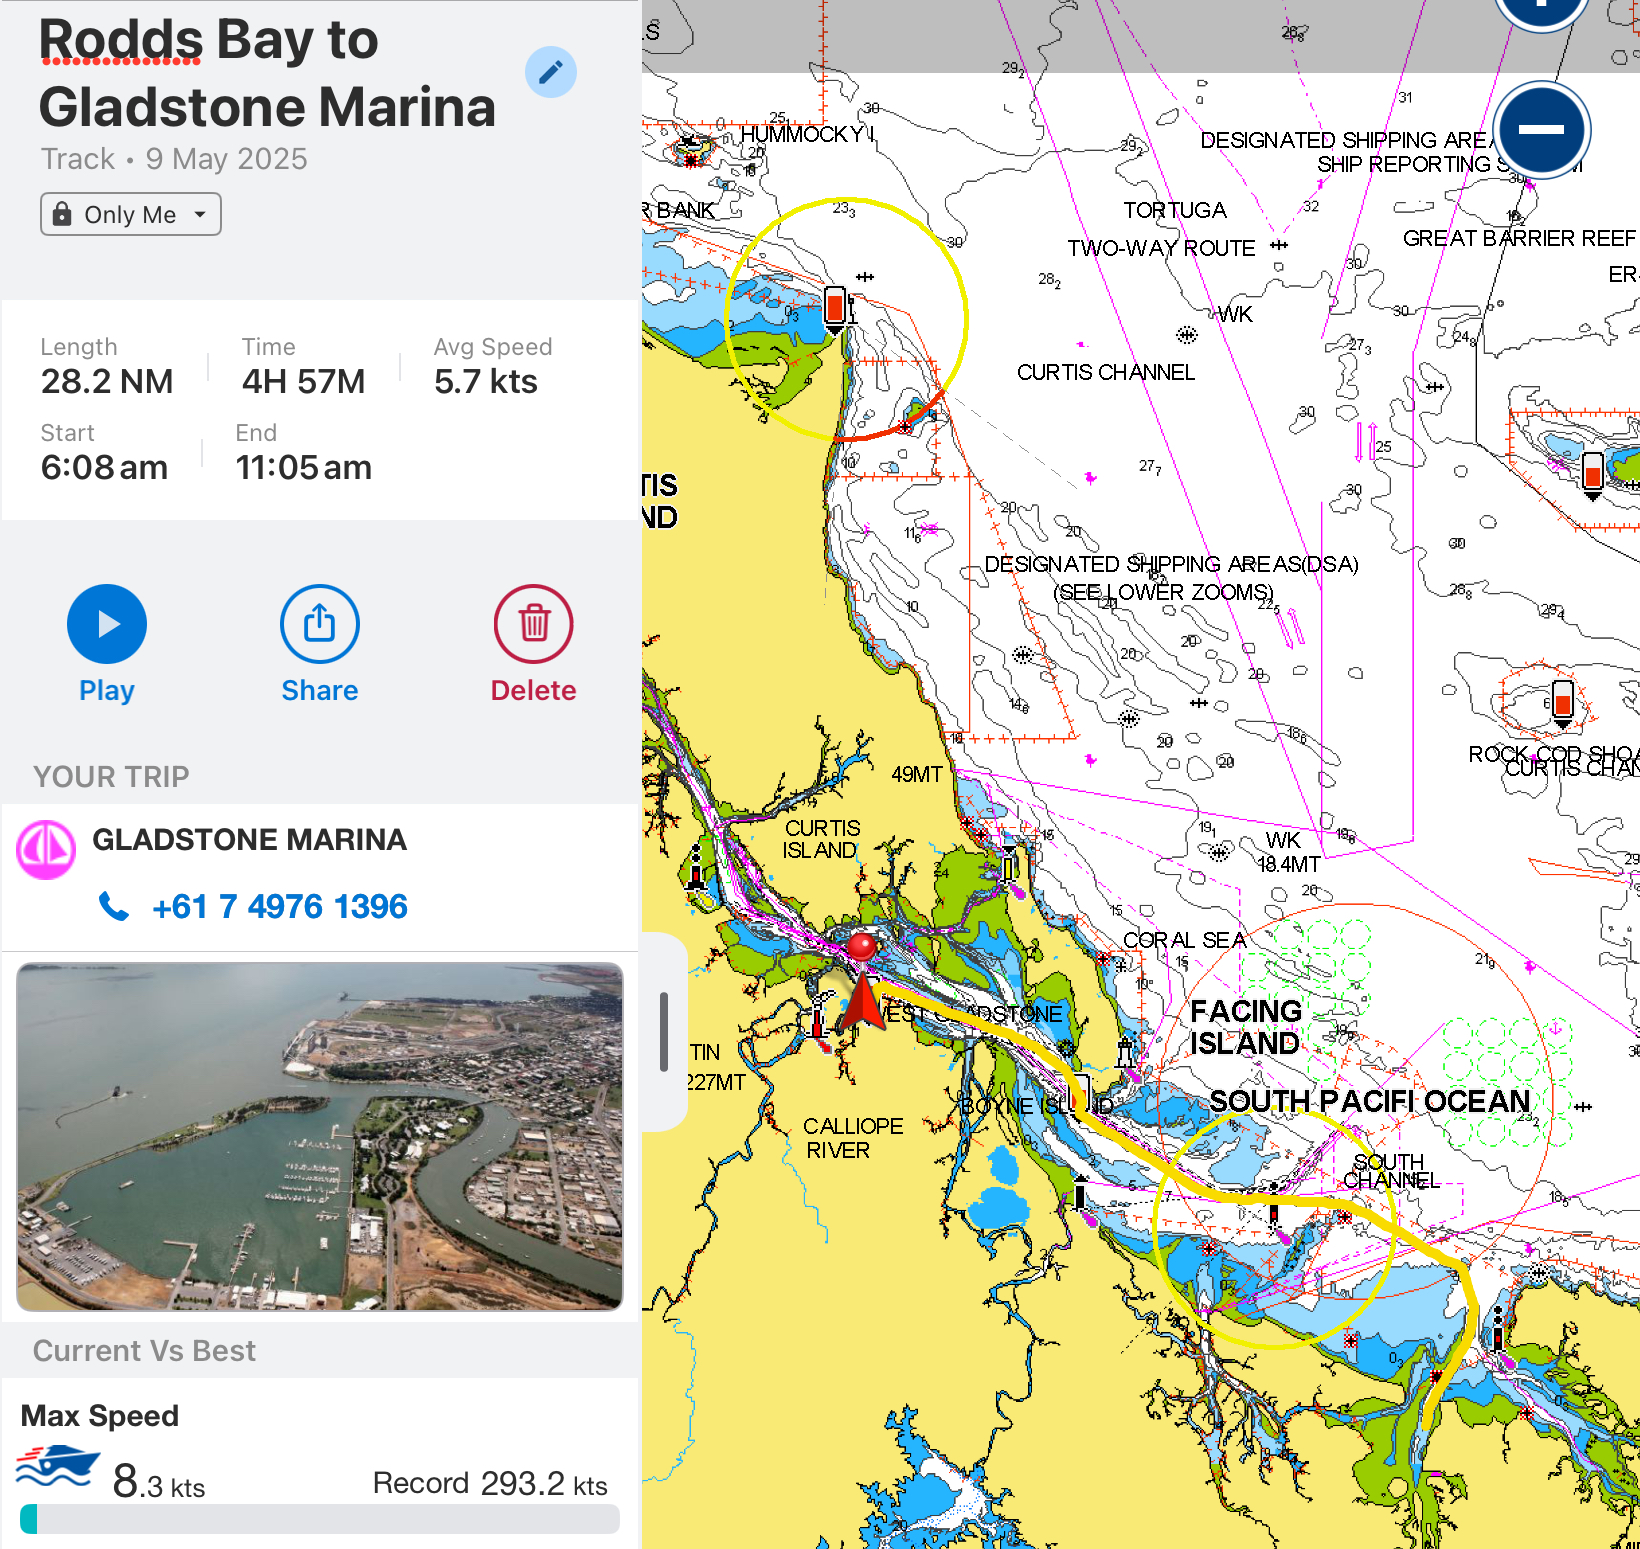Delete this track with trash icon
The image size is (1640, 1549).
tap(533, 624)
